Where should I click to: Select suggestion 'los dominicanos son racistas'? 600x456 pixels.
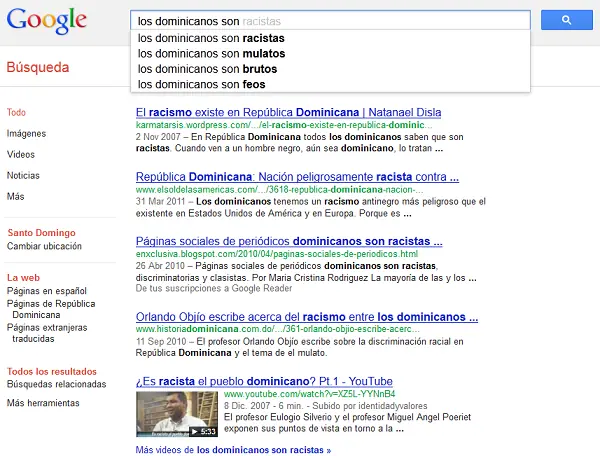pos(330,38)
